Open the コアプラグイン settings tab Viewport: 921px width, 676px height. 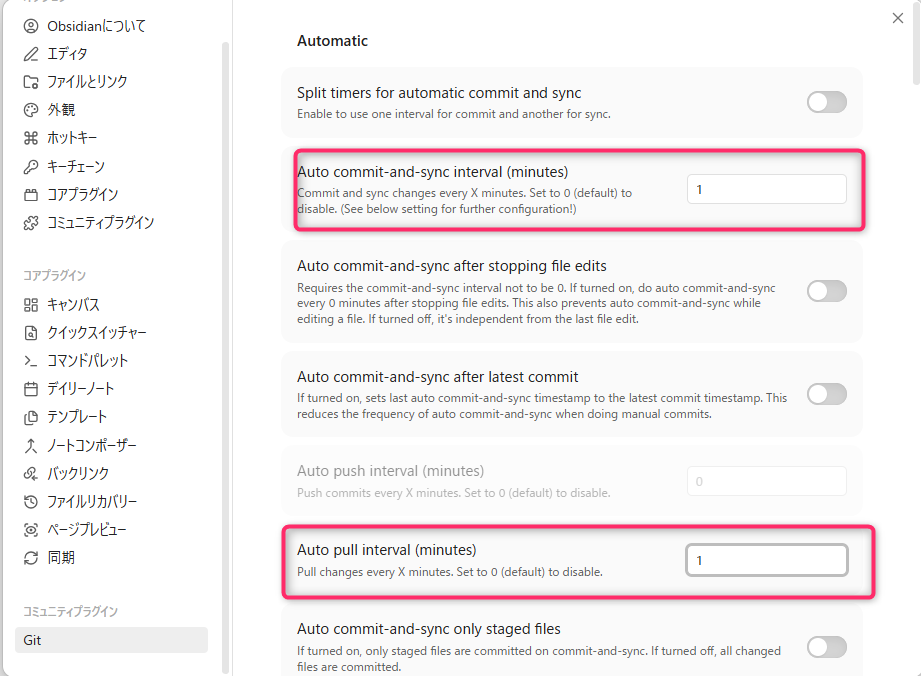tap(83, 195)
